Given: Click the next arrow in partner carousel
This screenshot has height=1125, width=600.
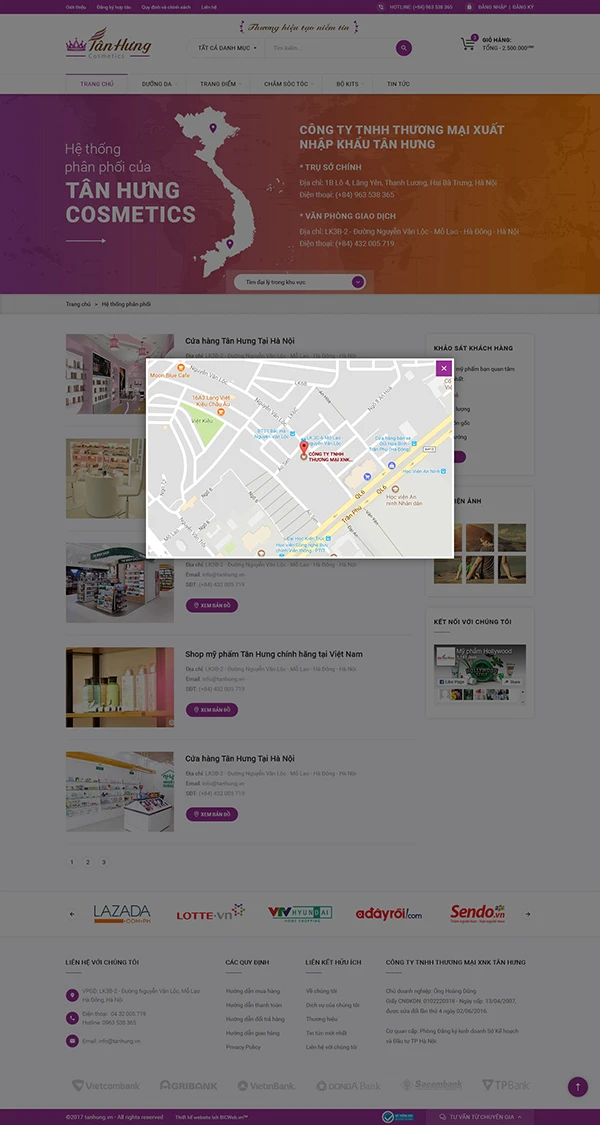Looking at the screenshot, I should 528,914.
